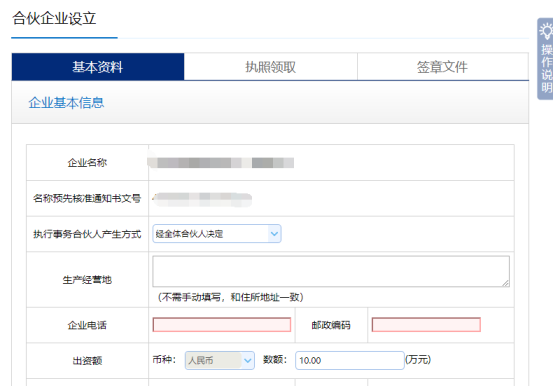The image size is (553, 386).
Task: Click the hint text 不需手动填写，和住所地址一致
Action: [231, 297]
